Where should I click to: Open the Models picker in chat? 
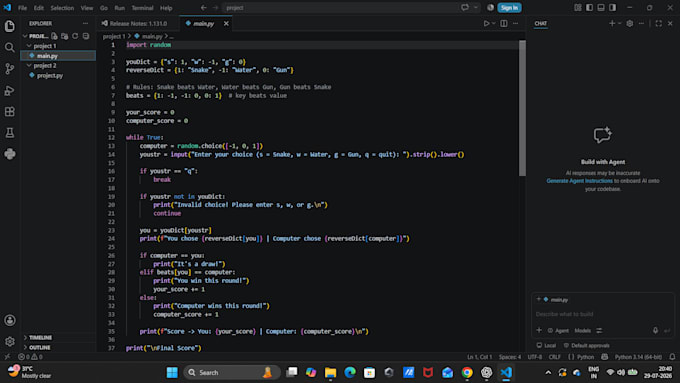tap(582, 331)
